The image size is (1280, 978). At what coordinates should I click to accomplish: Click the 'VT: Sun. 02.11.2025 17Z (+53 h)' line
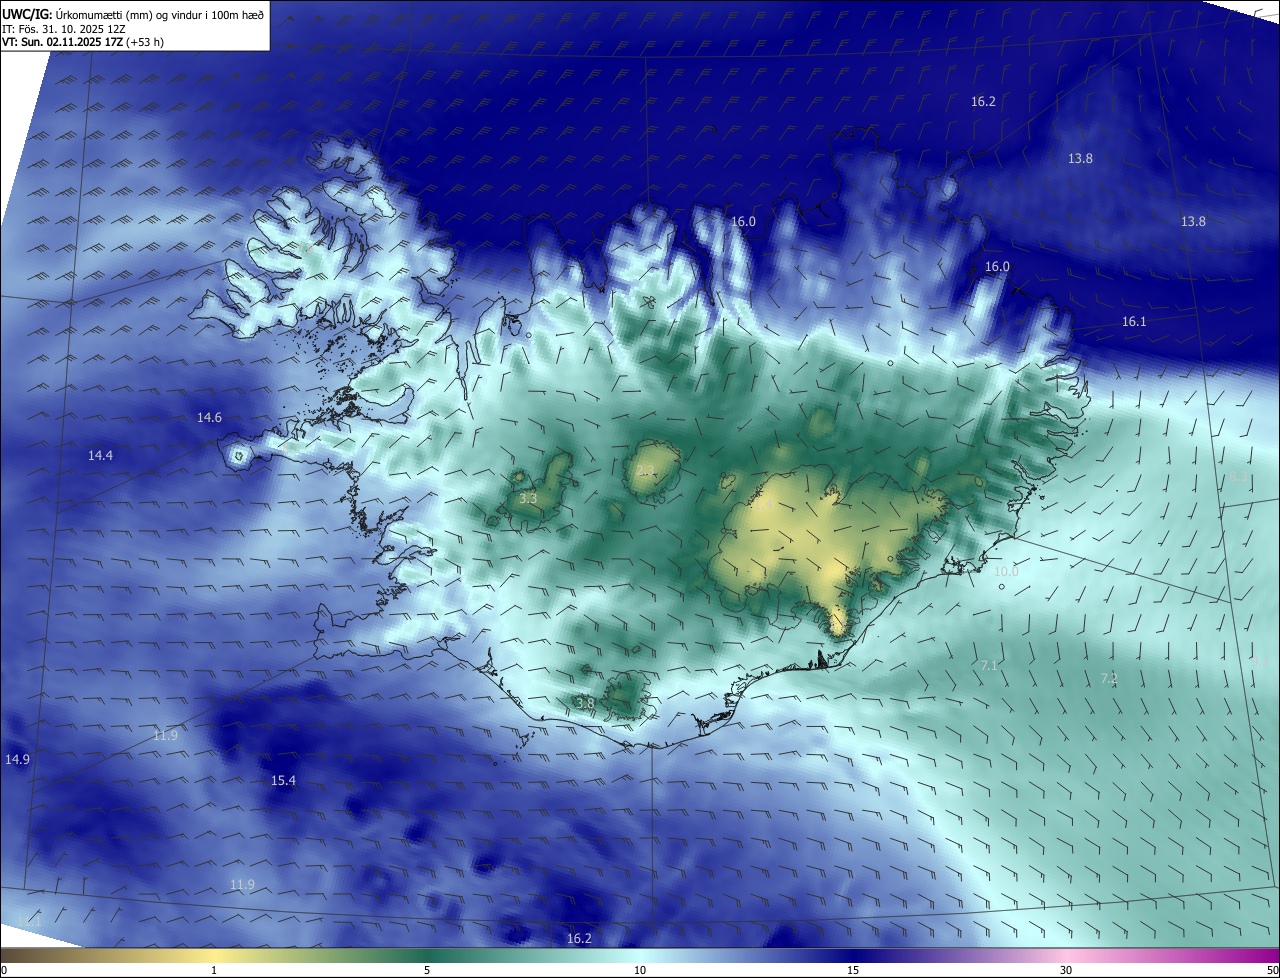(83, 42)
